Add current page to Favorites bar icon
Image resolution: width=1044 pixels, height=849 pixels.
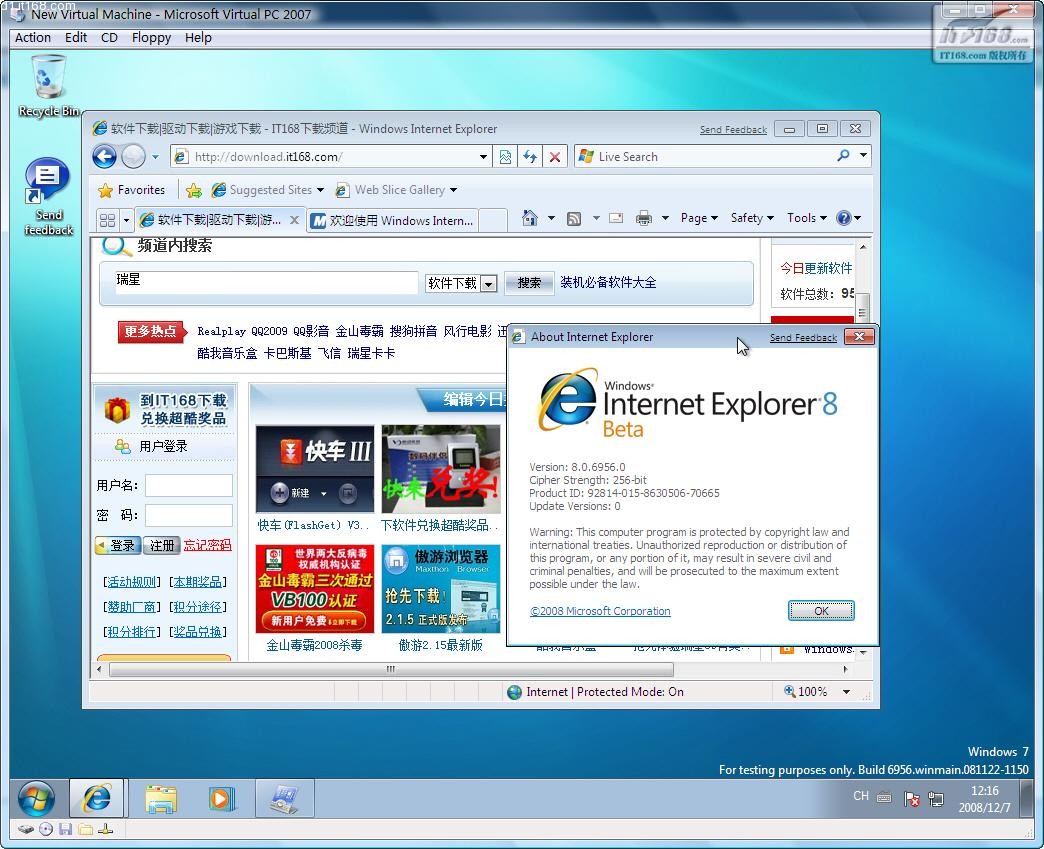194,190
